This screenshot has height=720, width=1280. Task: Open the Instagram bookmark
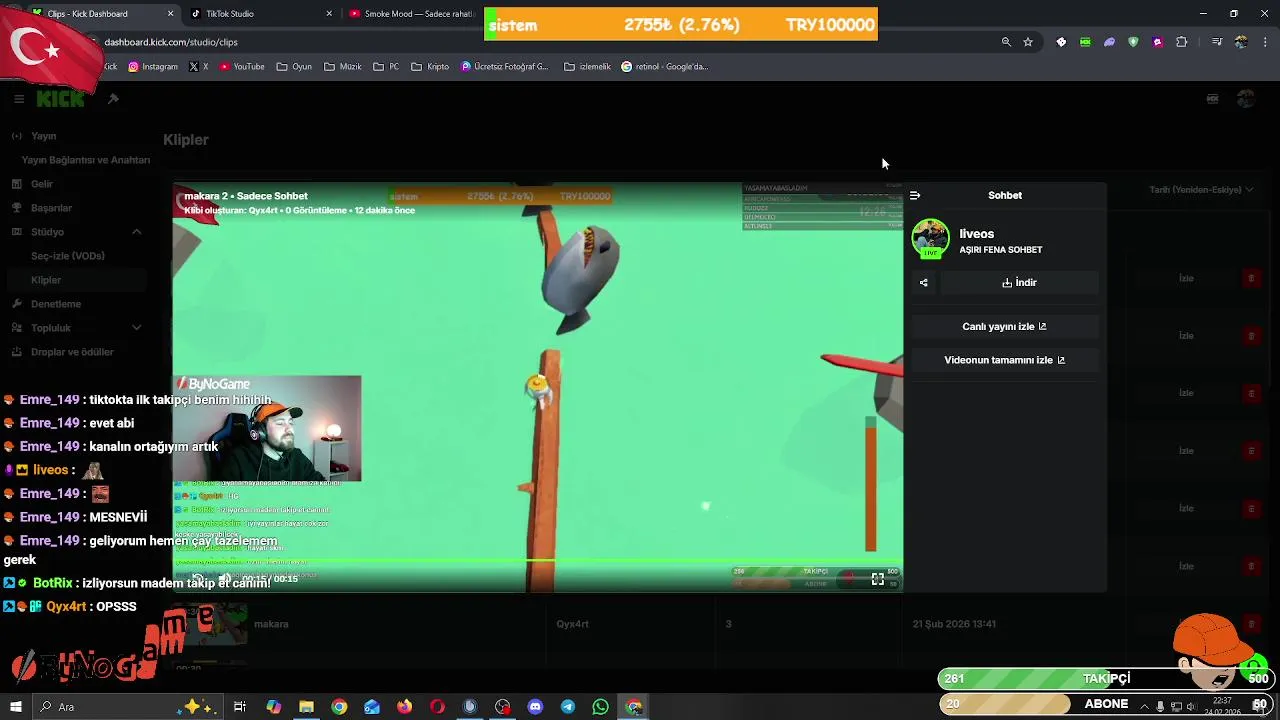(x=153, y=67)
